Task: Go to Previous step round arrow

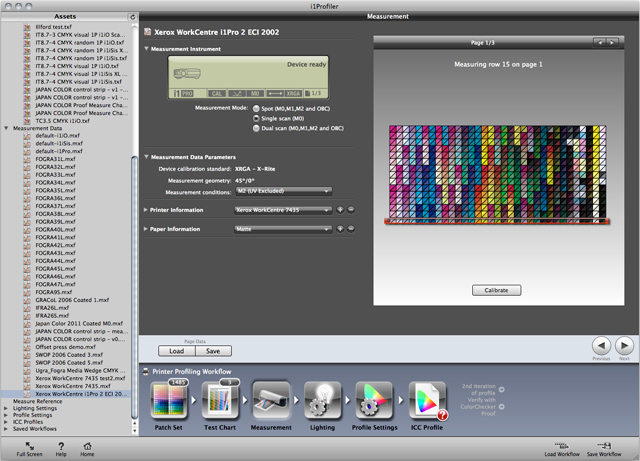Action: tap(601, 346)
